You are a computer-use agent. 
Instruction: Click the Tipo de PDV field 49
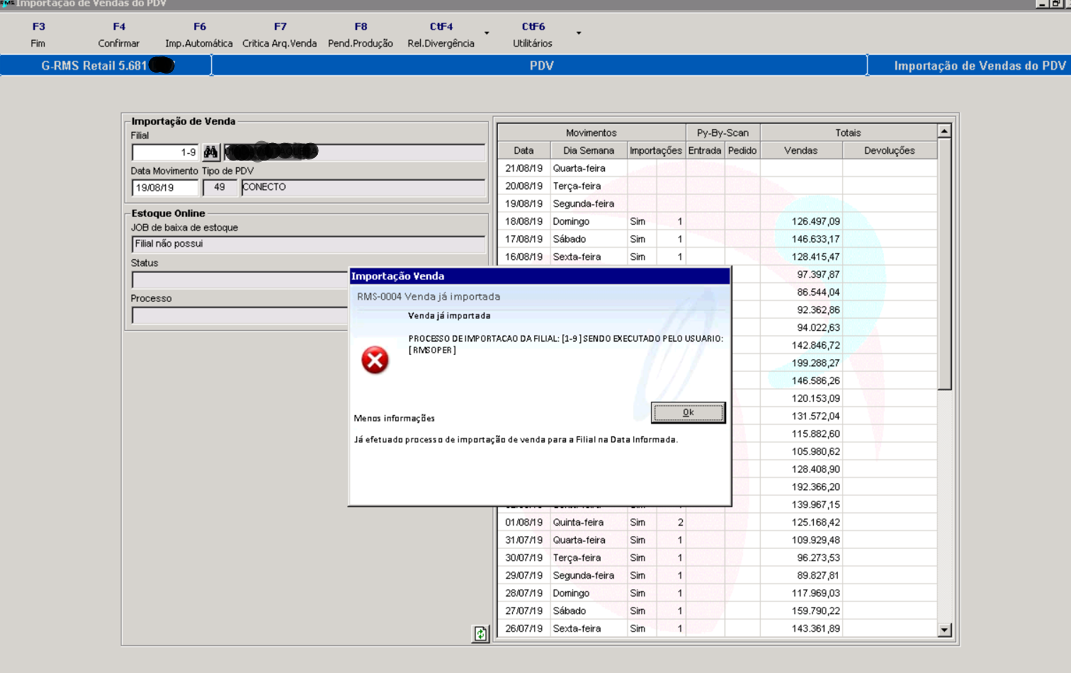click(219, 187)
